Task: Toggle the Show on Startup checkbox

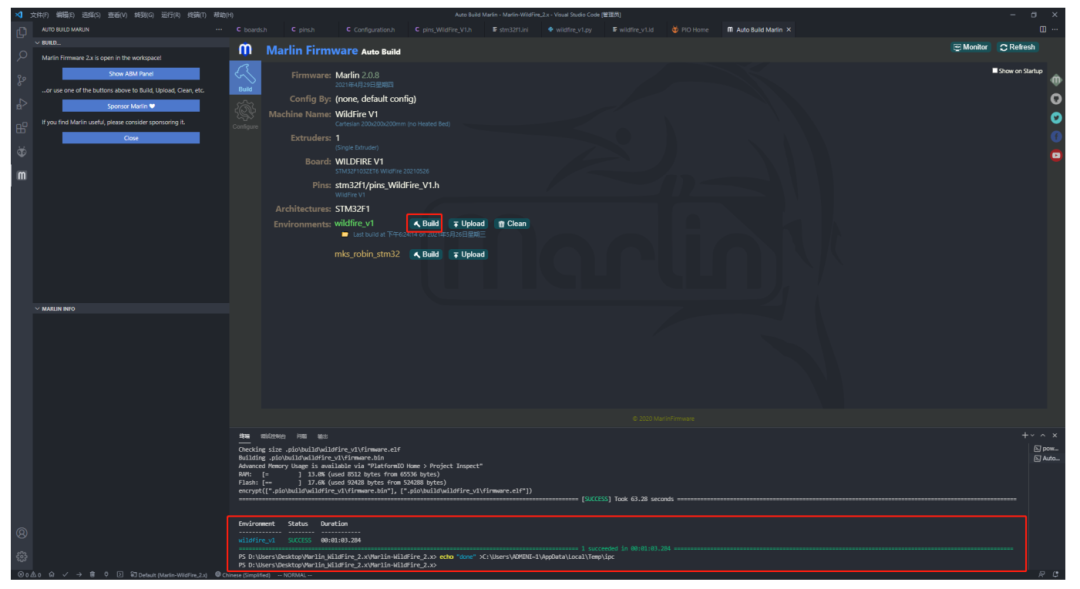Action: pyautogui.click(x=995, y=71)
